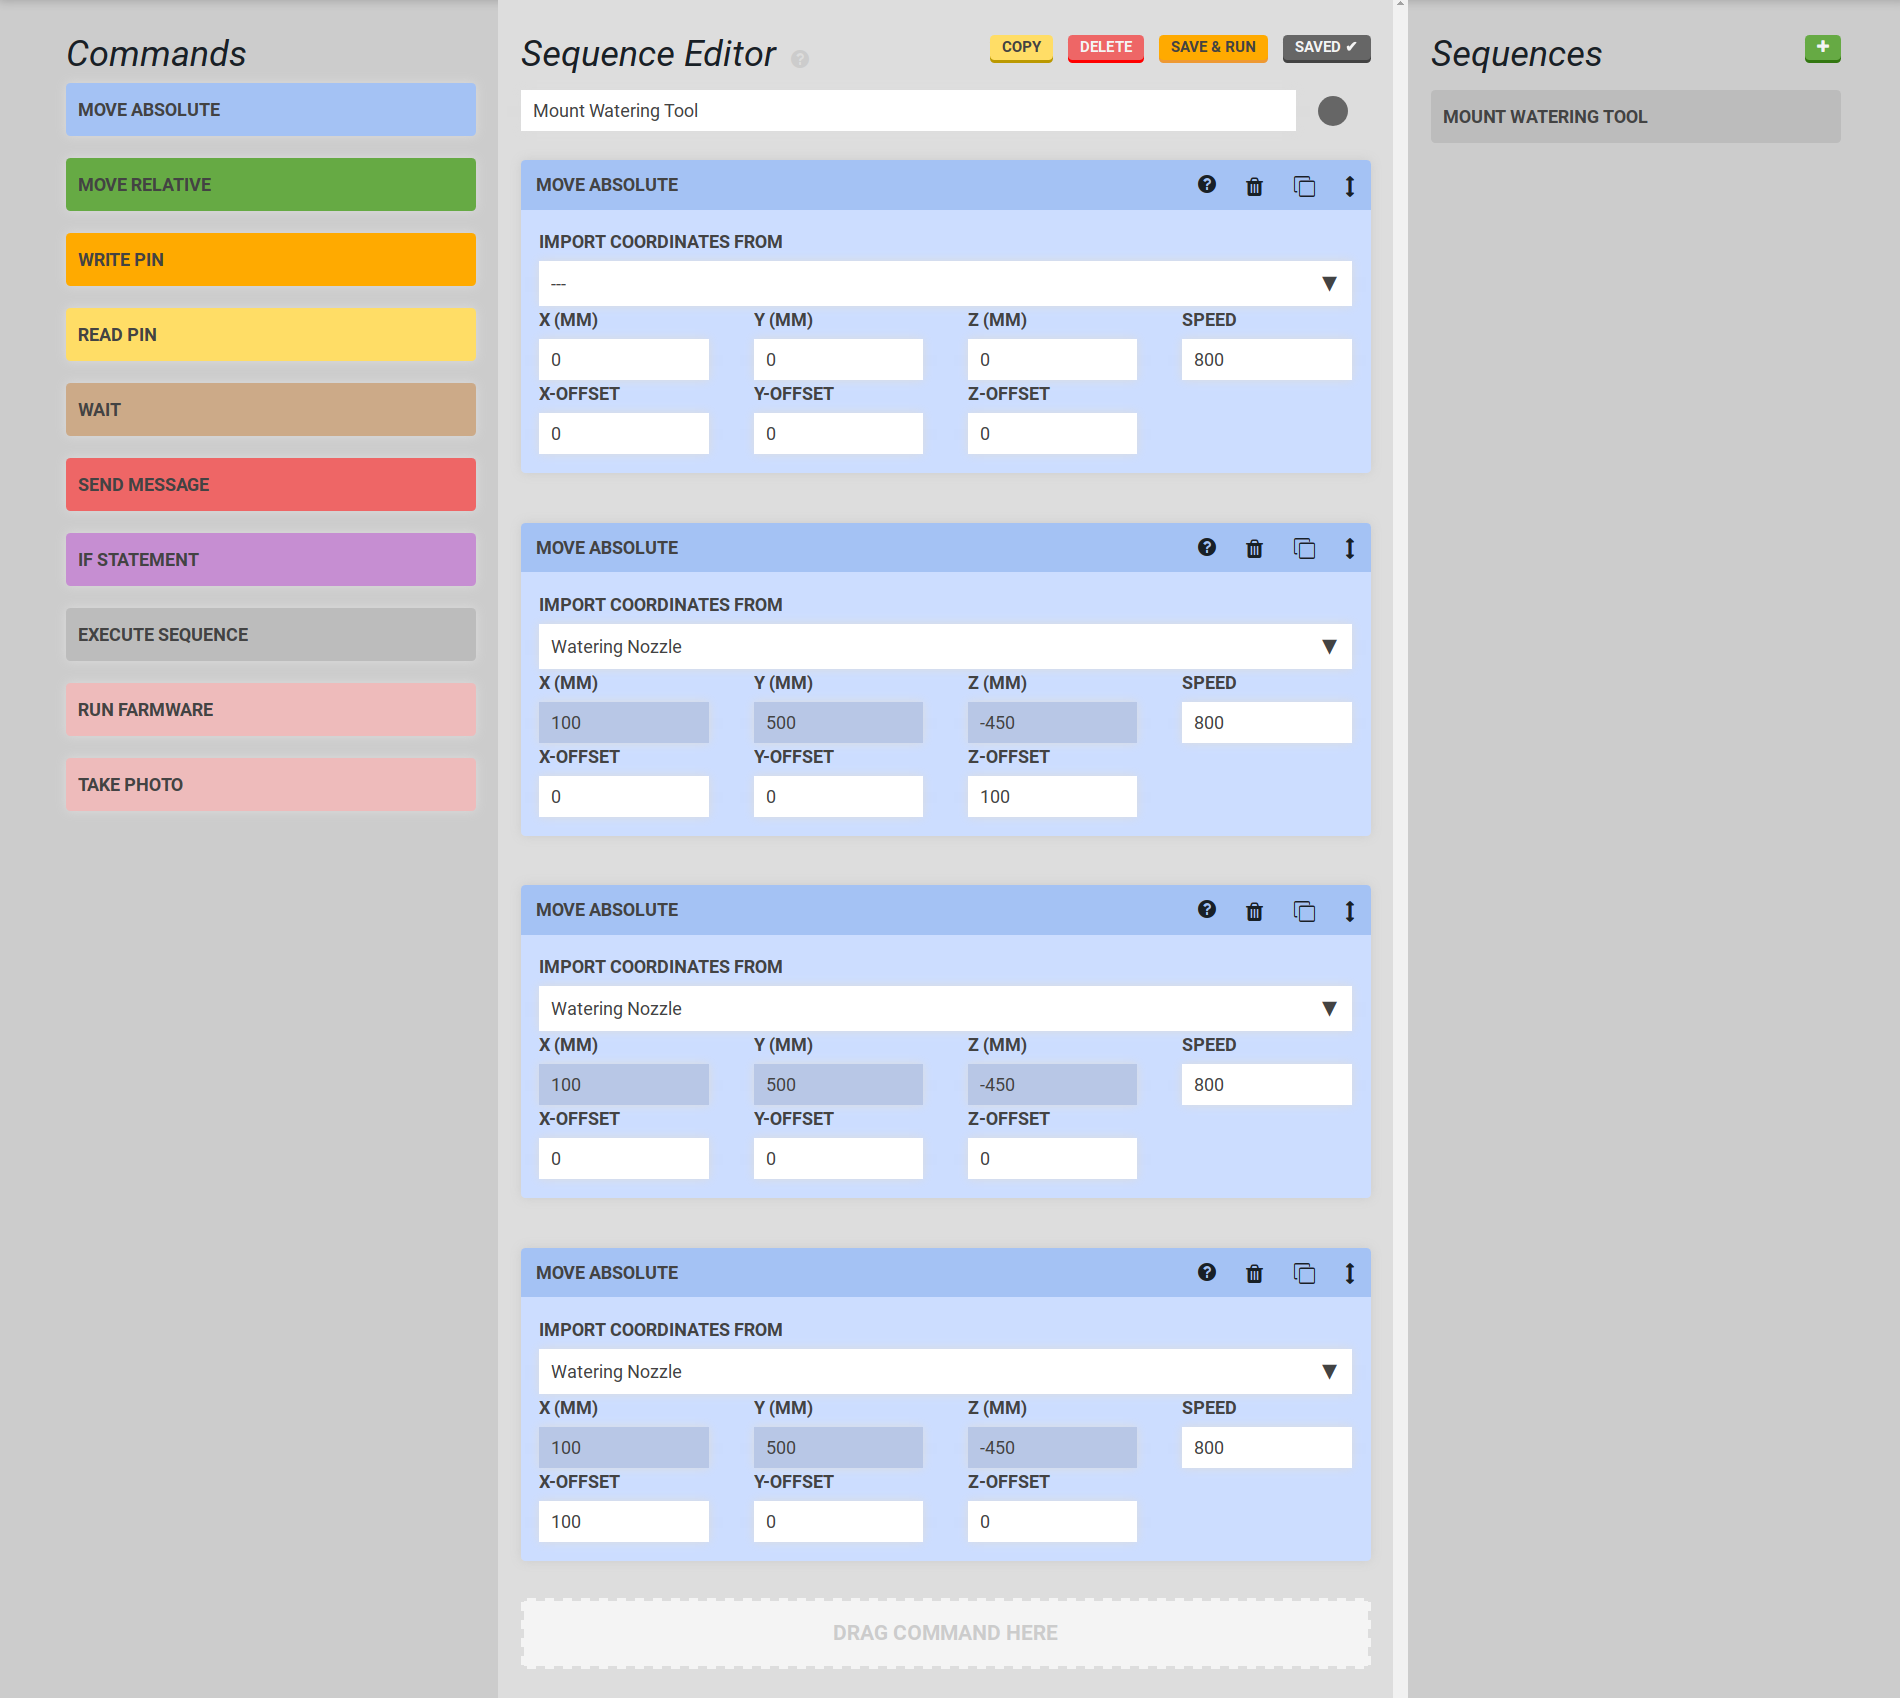This screenshot has height=1698, width=1900.
Task: Open the first step's Import Coordinates From dropdown
Action: (x=944, y=284)
